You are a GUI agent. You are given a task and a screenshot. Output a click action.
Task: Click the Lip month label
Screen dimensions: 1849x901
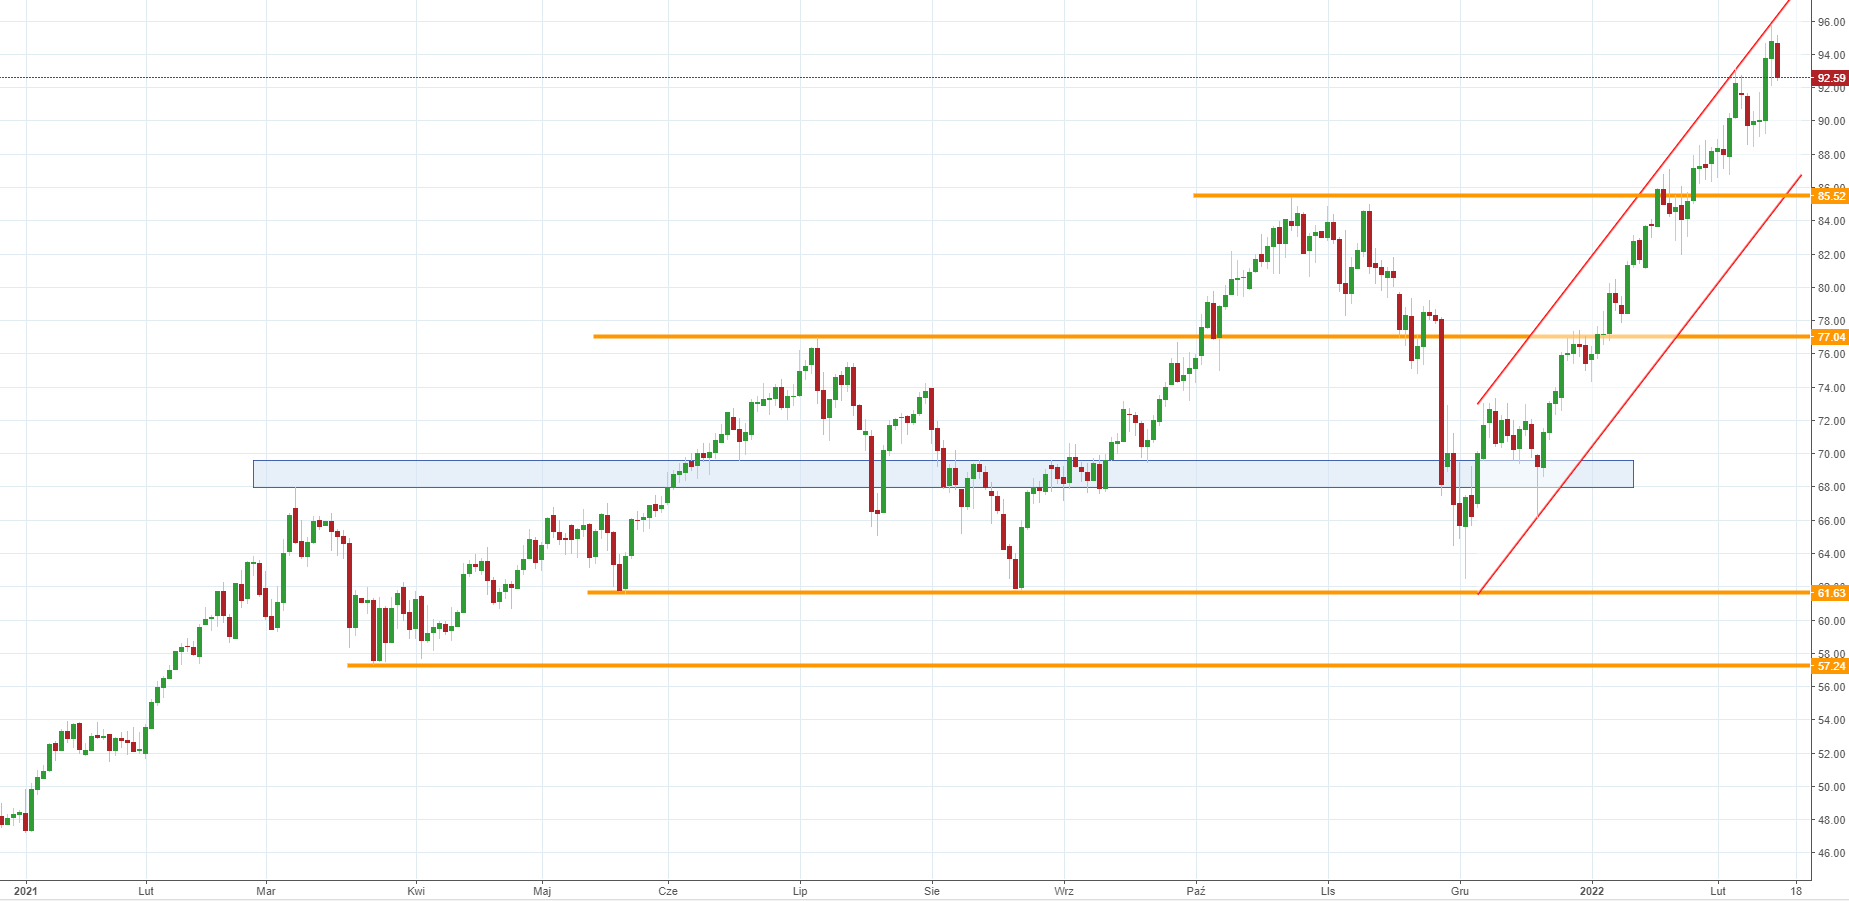799,890
